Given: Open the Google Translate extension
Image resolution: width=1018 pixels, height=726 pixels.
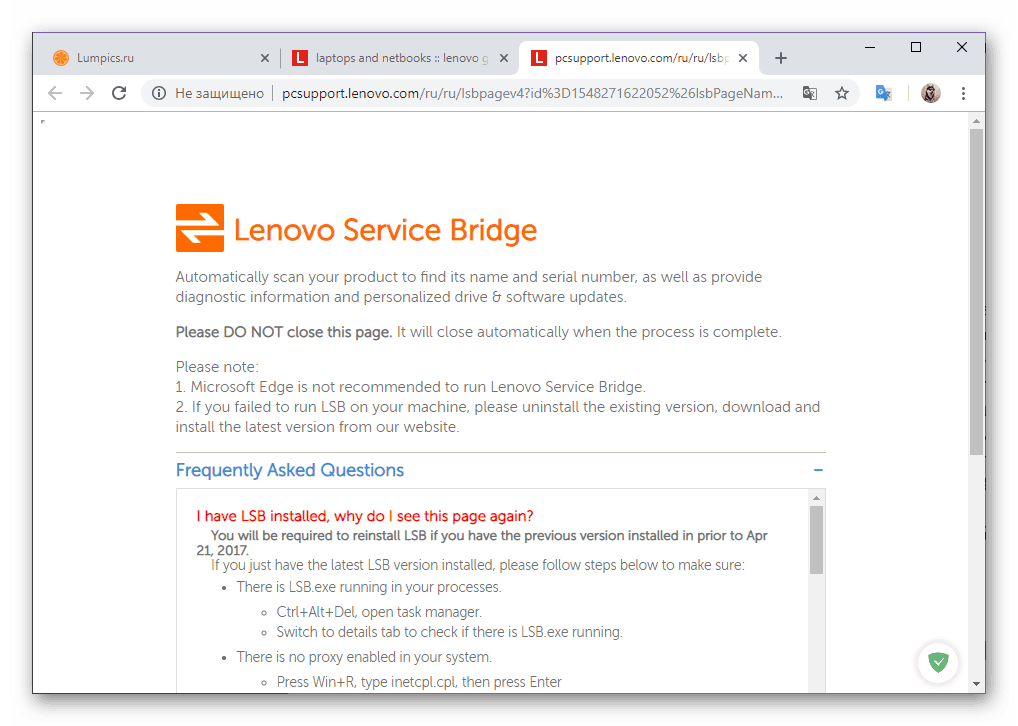Looking at the screenshot, I should tap(883, 92).
